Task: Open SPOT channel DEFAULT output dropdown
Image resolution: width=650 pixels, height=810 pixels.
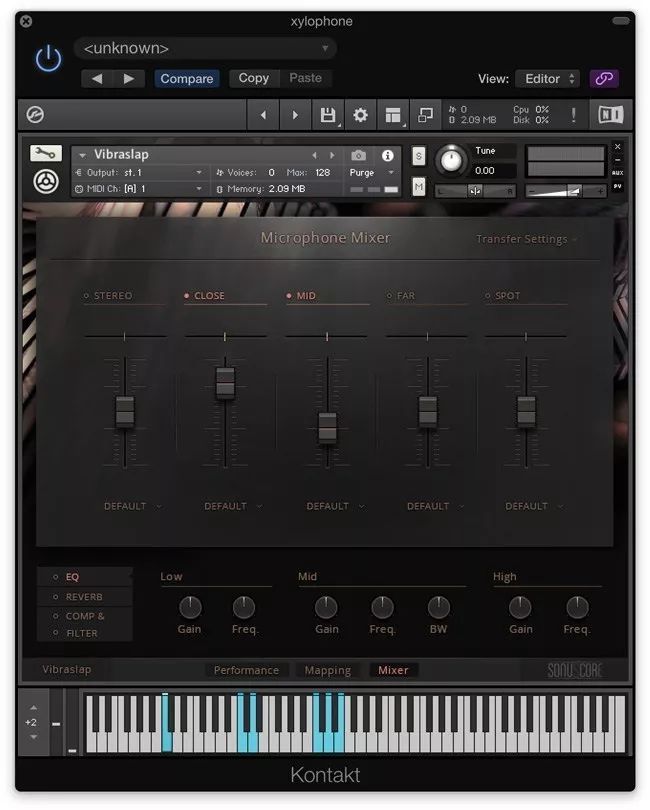Action: 534,506
